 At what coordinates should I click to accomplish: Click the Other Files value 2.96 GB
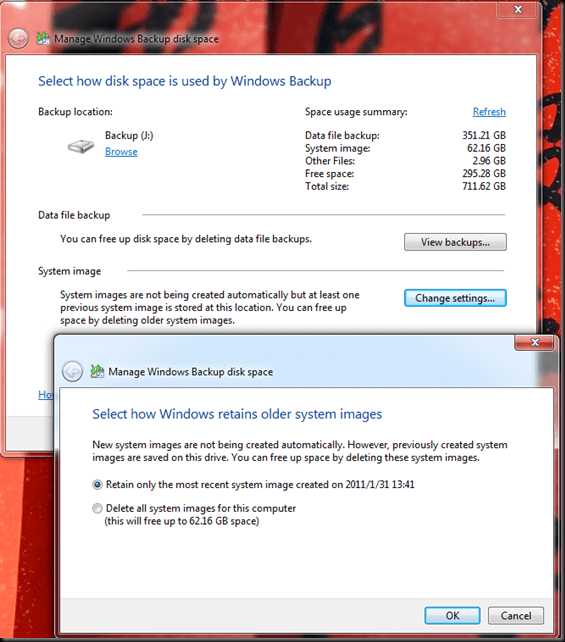(x=489, y=161)
